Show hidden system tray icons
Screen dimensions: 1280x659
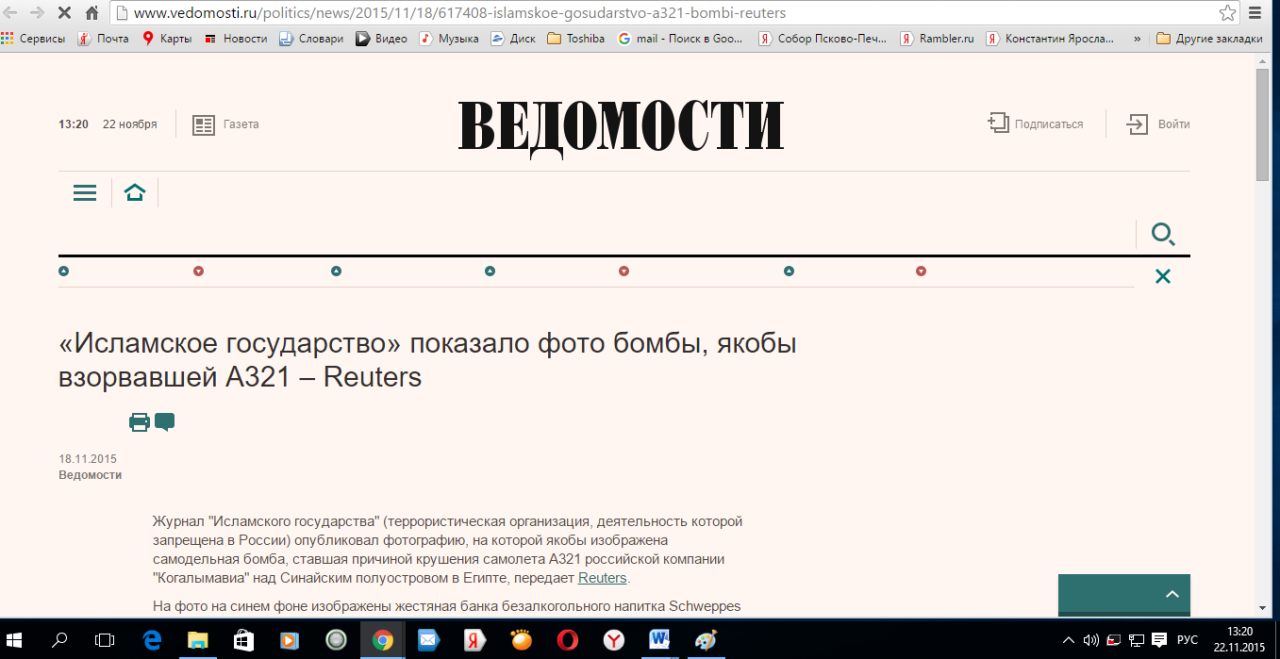click(1068, 640)
